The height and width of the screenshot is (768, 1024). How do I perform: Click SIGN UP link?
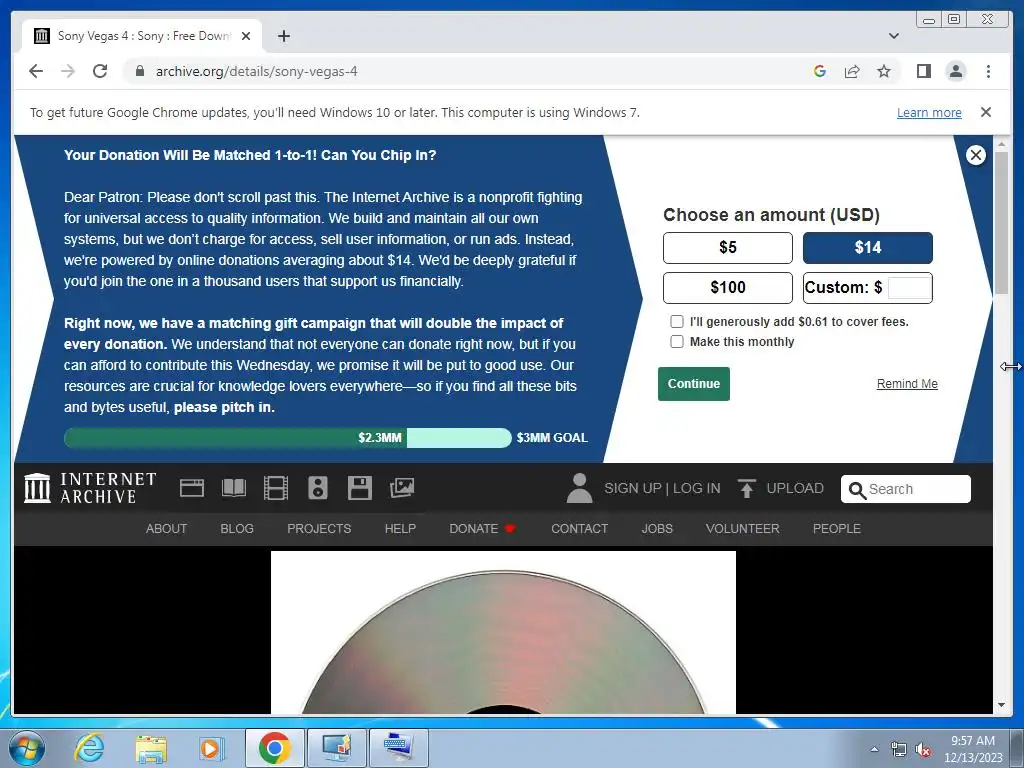[632, 488]
